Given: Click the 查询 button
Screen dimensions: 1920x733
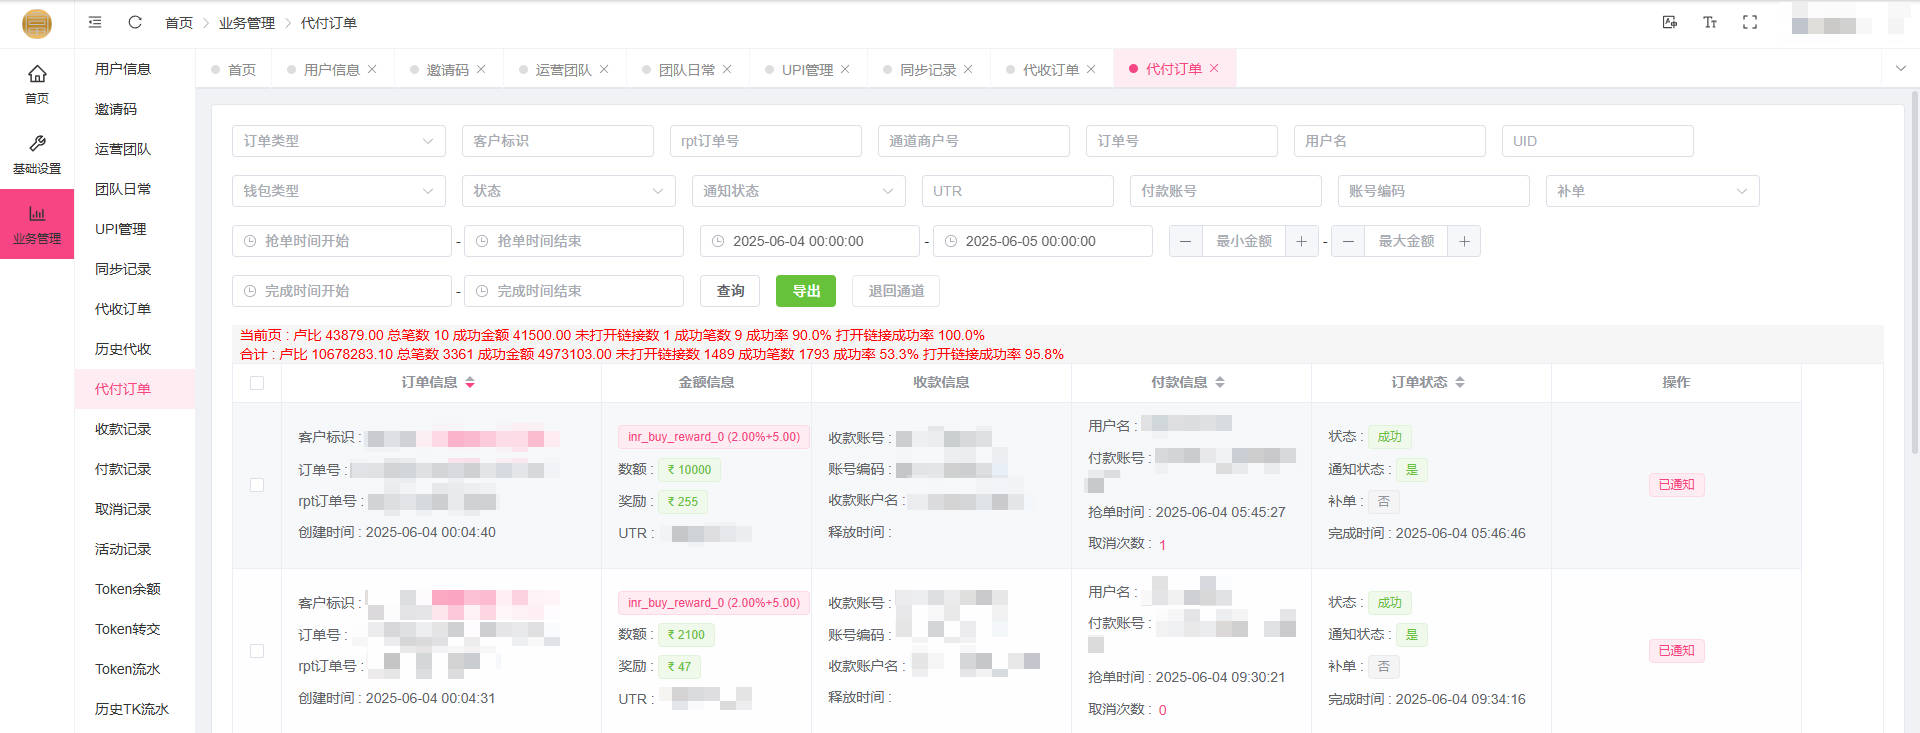Looking at the screenshot, I should (x=730, y=291).
